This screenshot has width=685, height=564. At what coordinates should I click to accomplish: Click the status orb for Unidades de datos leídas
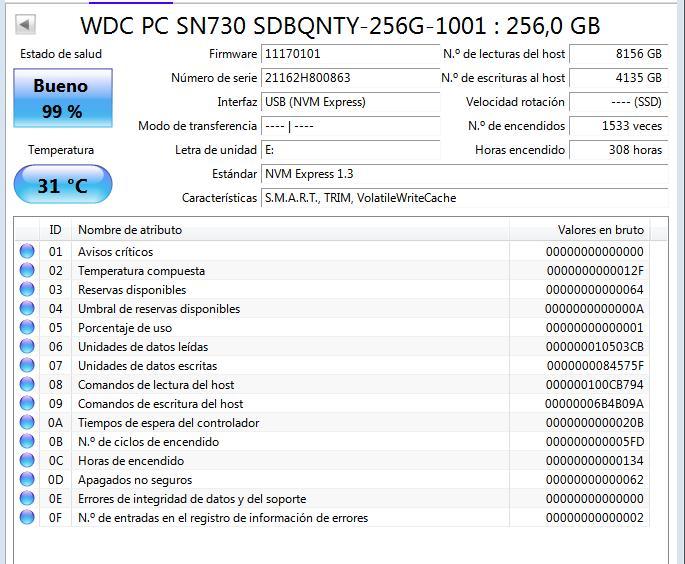27,346
